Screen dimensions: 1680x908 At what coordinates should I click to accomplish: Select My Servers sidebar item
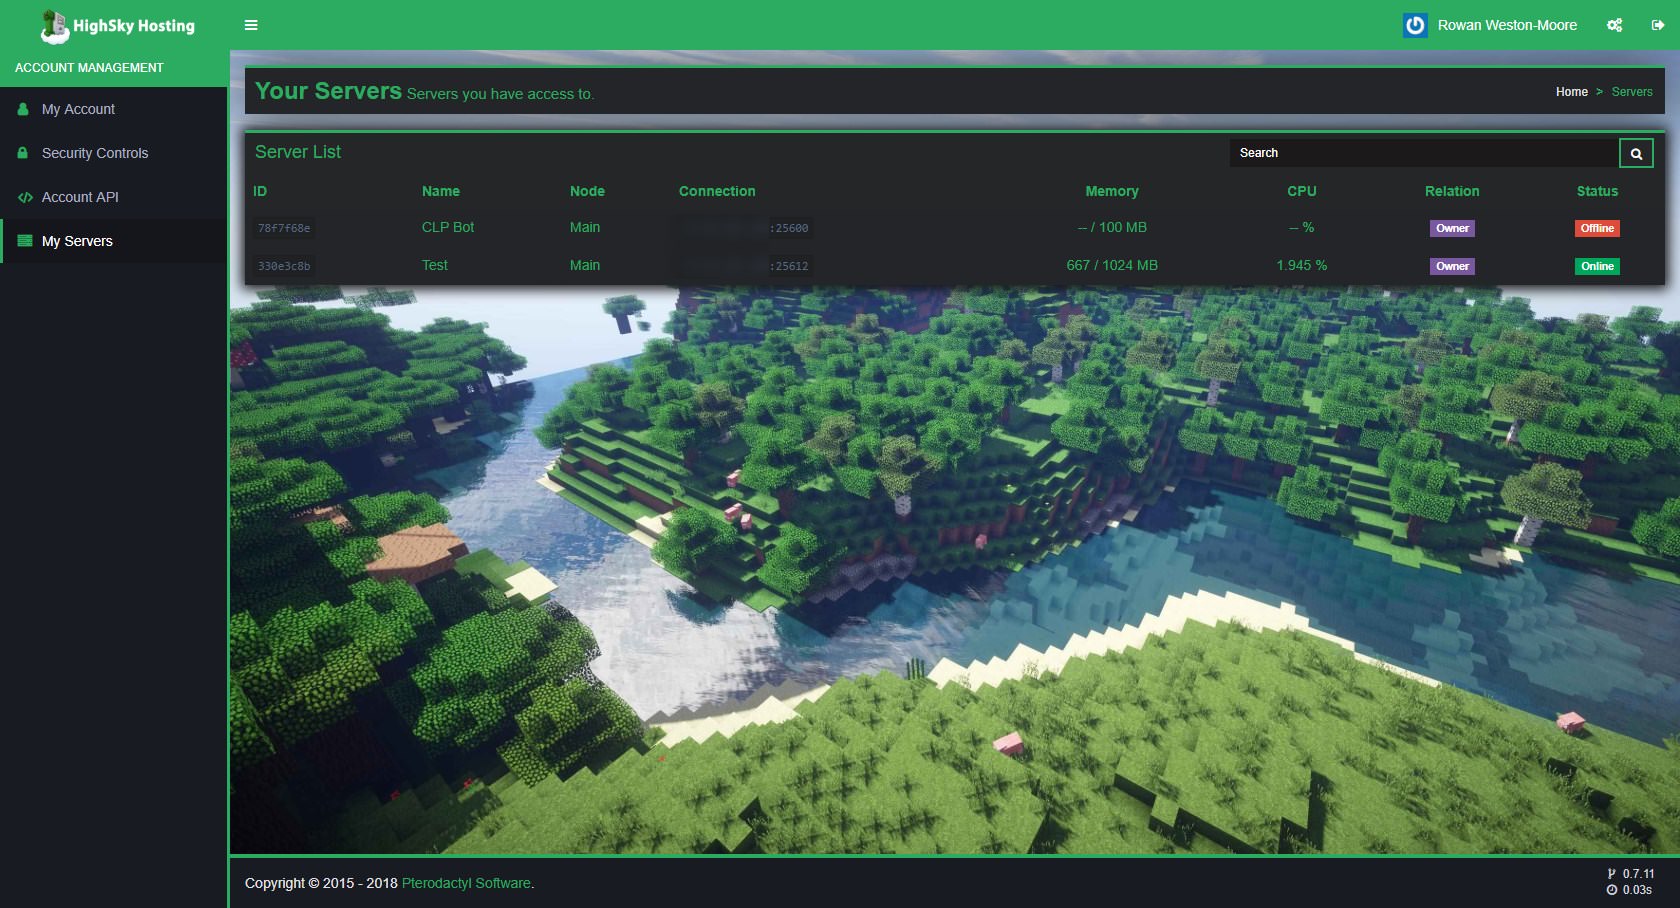[77, 241]
